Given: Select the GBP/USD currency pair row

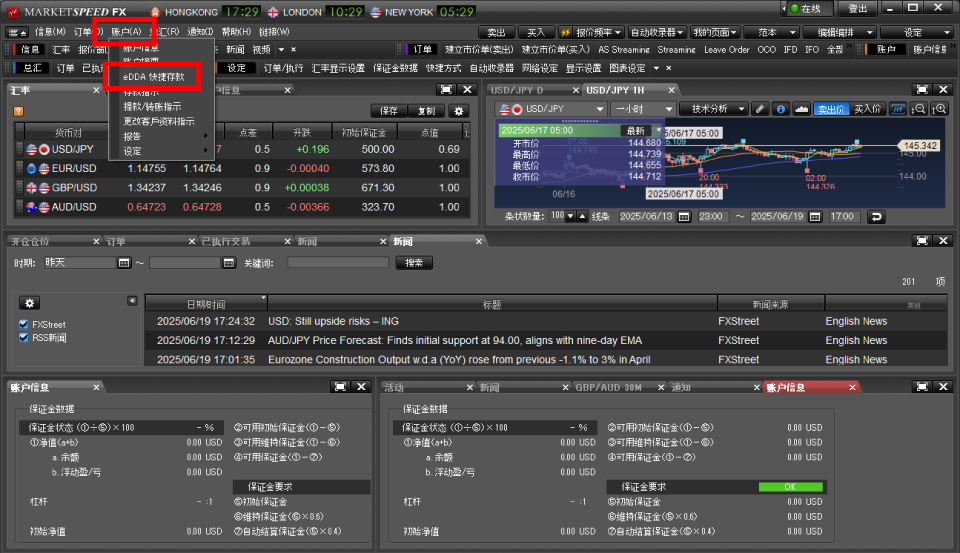Looking at the screenshot, I should 242,188.
